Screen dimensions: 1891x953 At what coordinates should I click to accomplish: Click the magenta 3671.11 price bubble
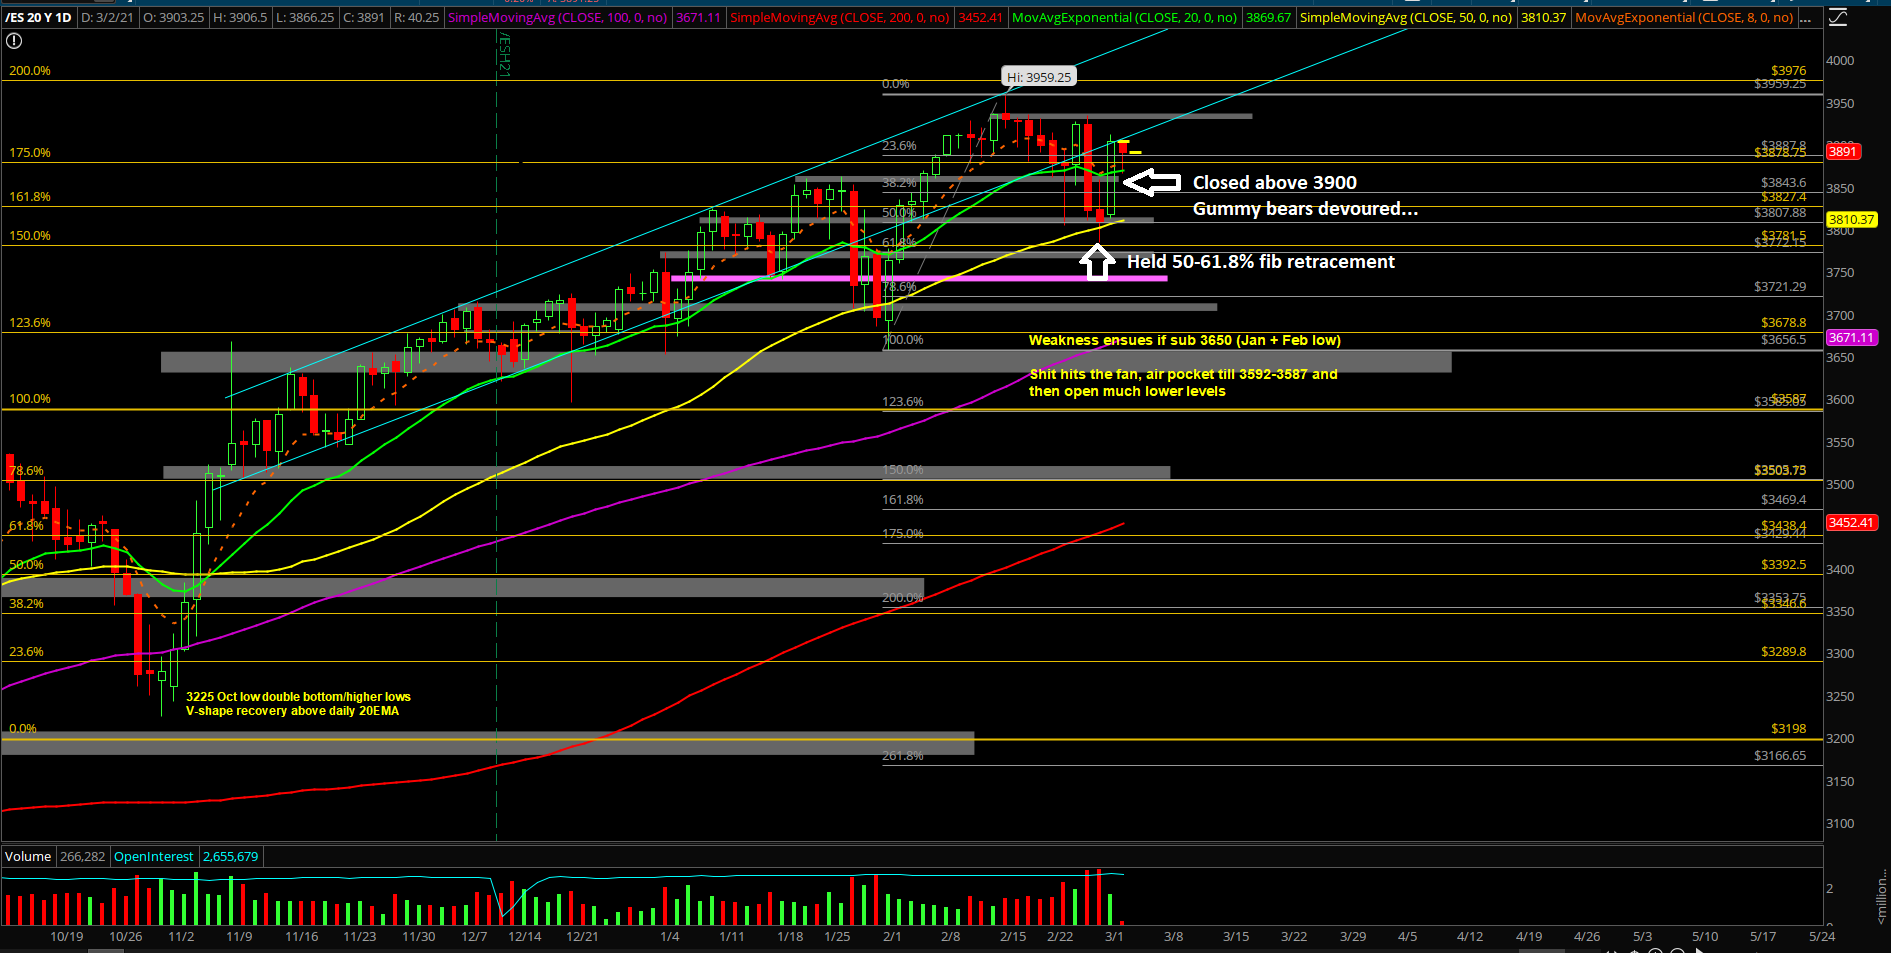pyautogui.click(x=1851, y=338)
